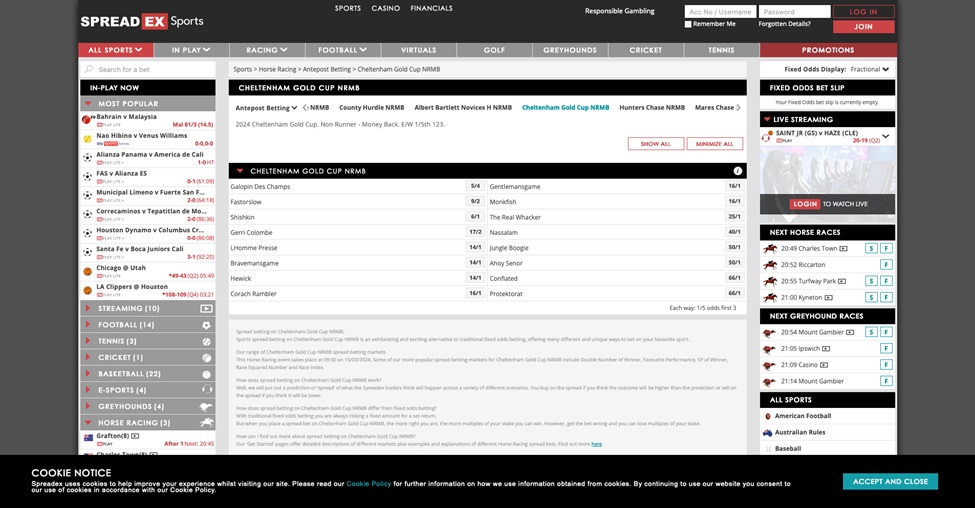This screenshot has height=508, width=975.
Task: Click the football icon in the Football (14) row
Action: 206,325
